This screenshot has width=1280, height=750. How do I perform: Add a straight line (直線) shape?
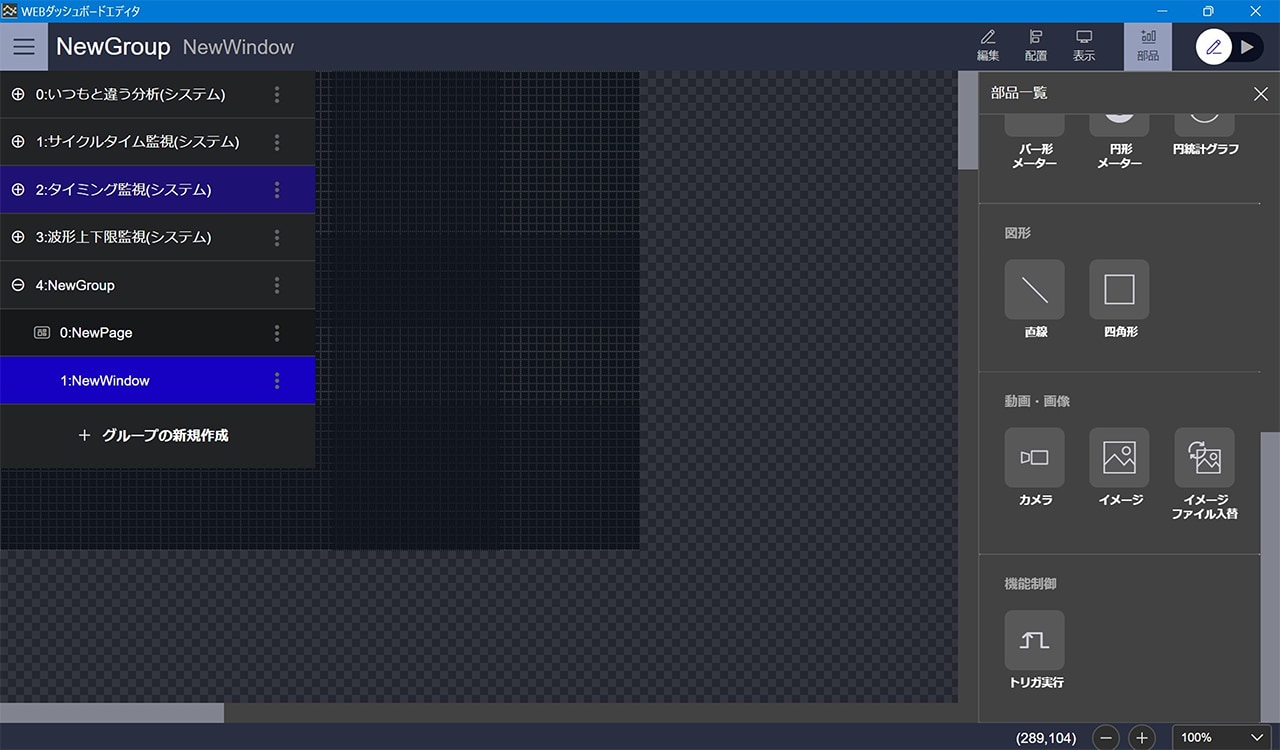pos(1034,290)
